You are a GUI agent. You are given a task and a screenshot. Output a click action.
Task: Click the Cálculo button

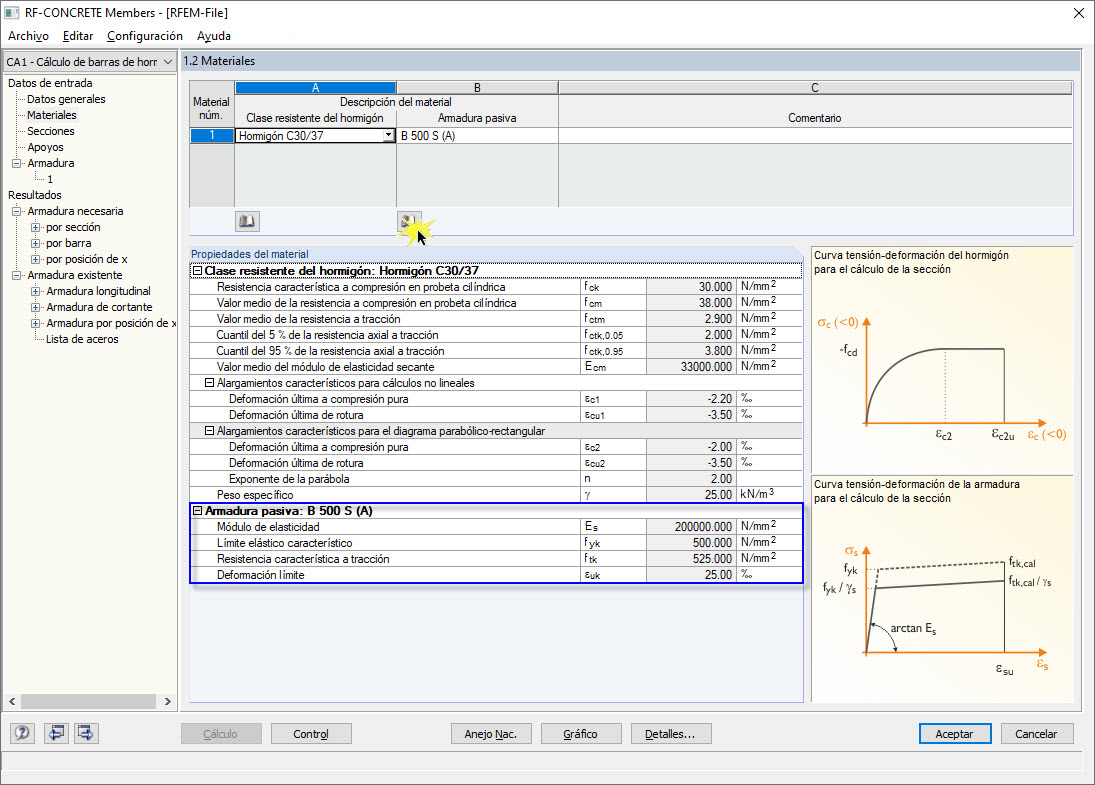pos(221,733)
